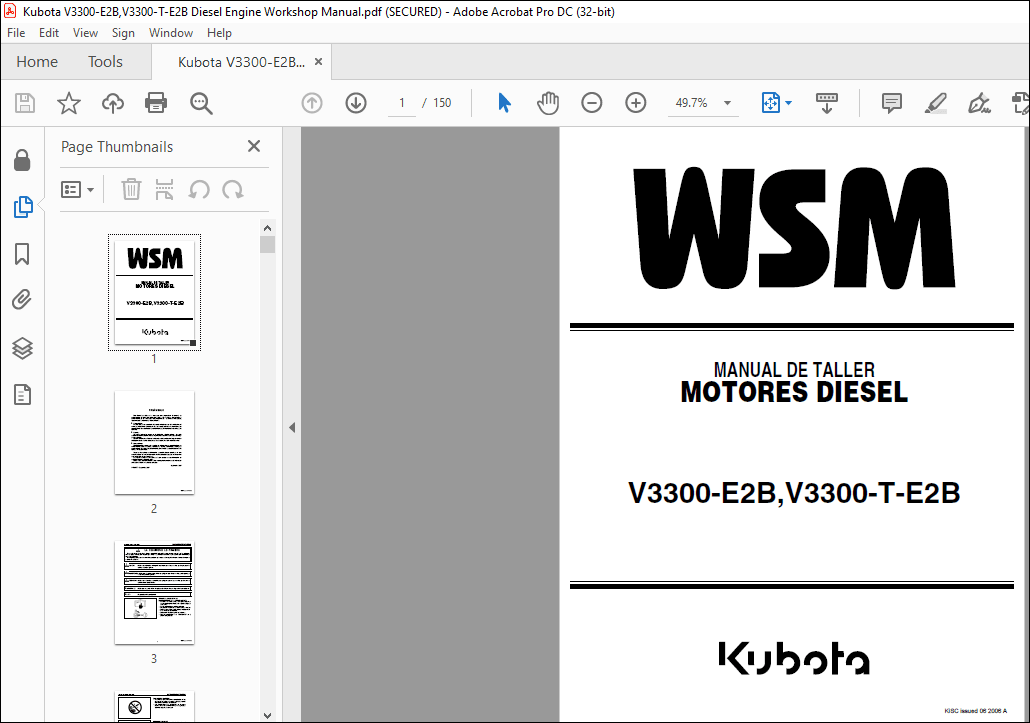The image size is (1030, 723).
Task: Select the Highlight text tool
Action: point(935,102)
